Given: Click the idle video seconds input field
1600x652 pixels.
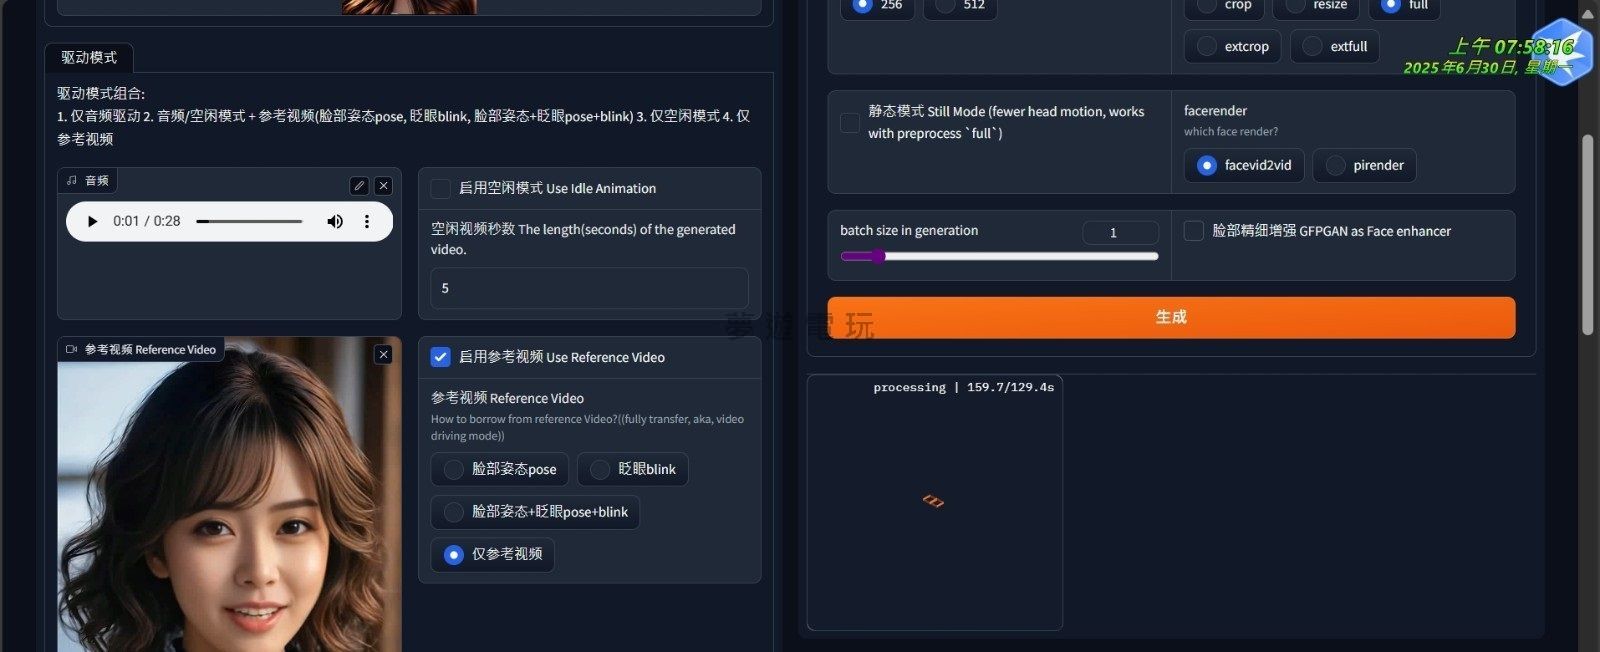Looking at the screenshot, I should click(x=589, y=288).
